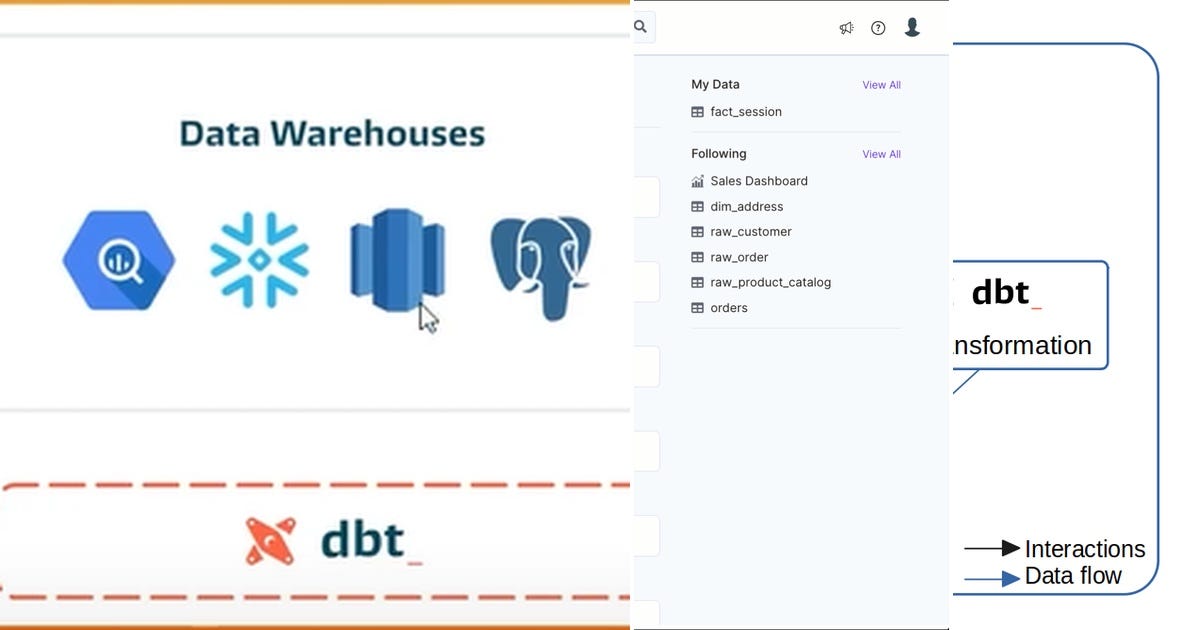
Task: Open the raw_product_catalog table
Action: click(771, 282)
